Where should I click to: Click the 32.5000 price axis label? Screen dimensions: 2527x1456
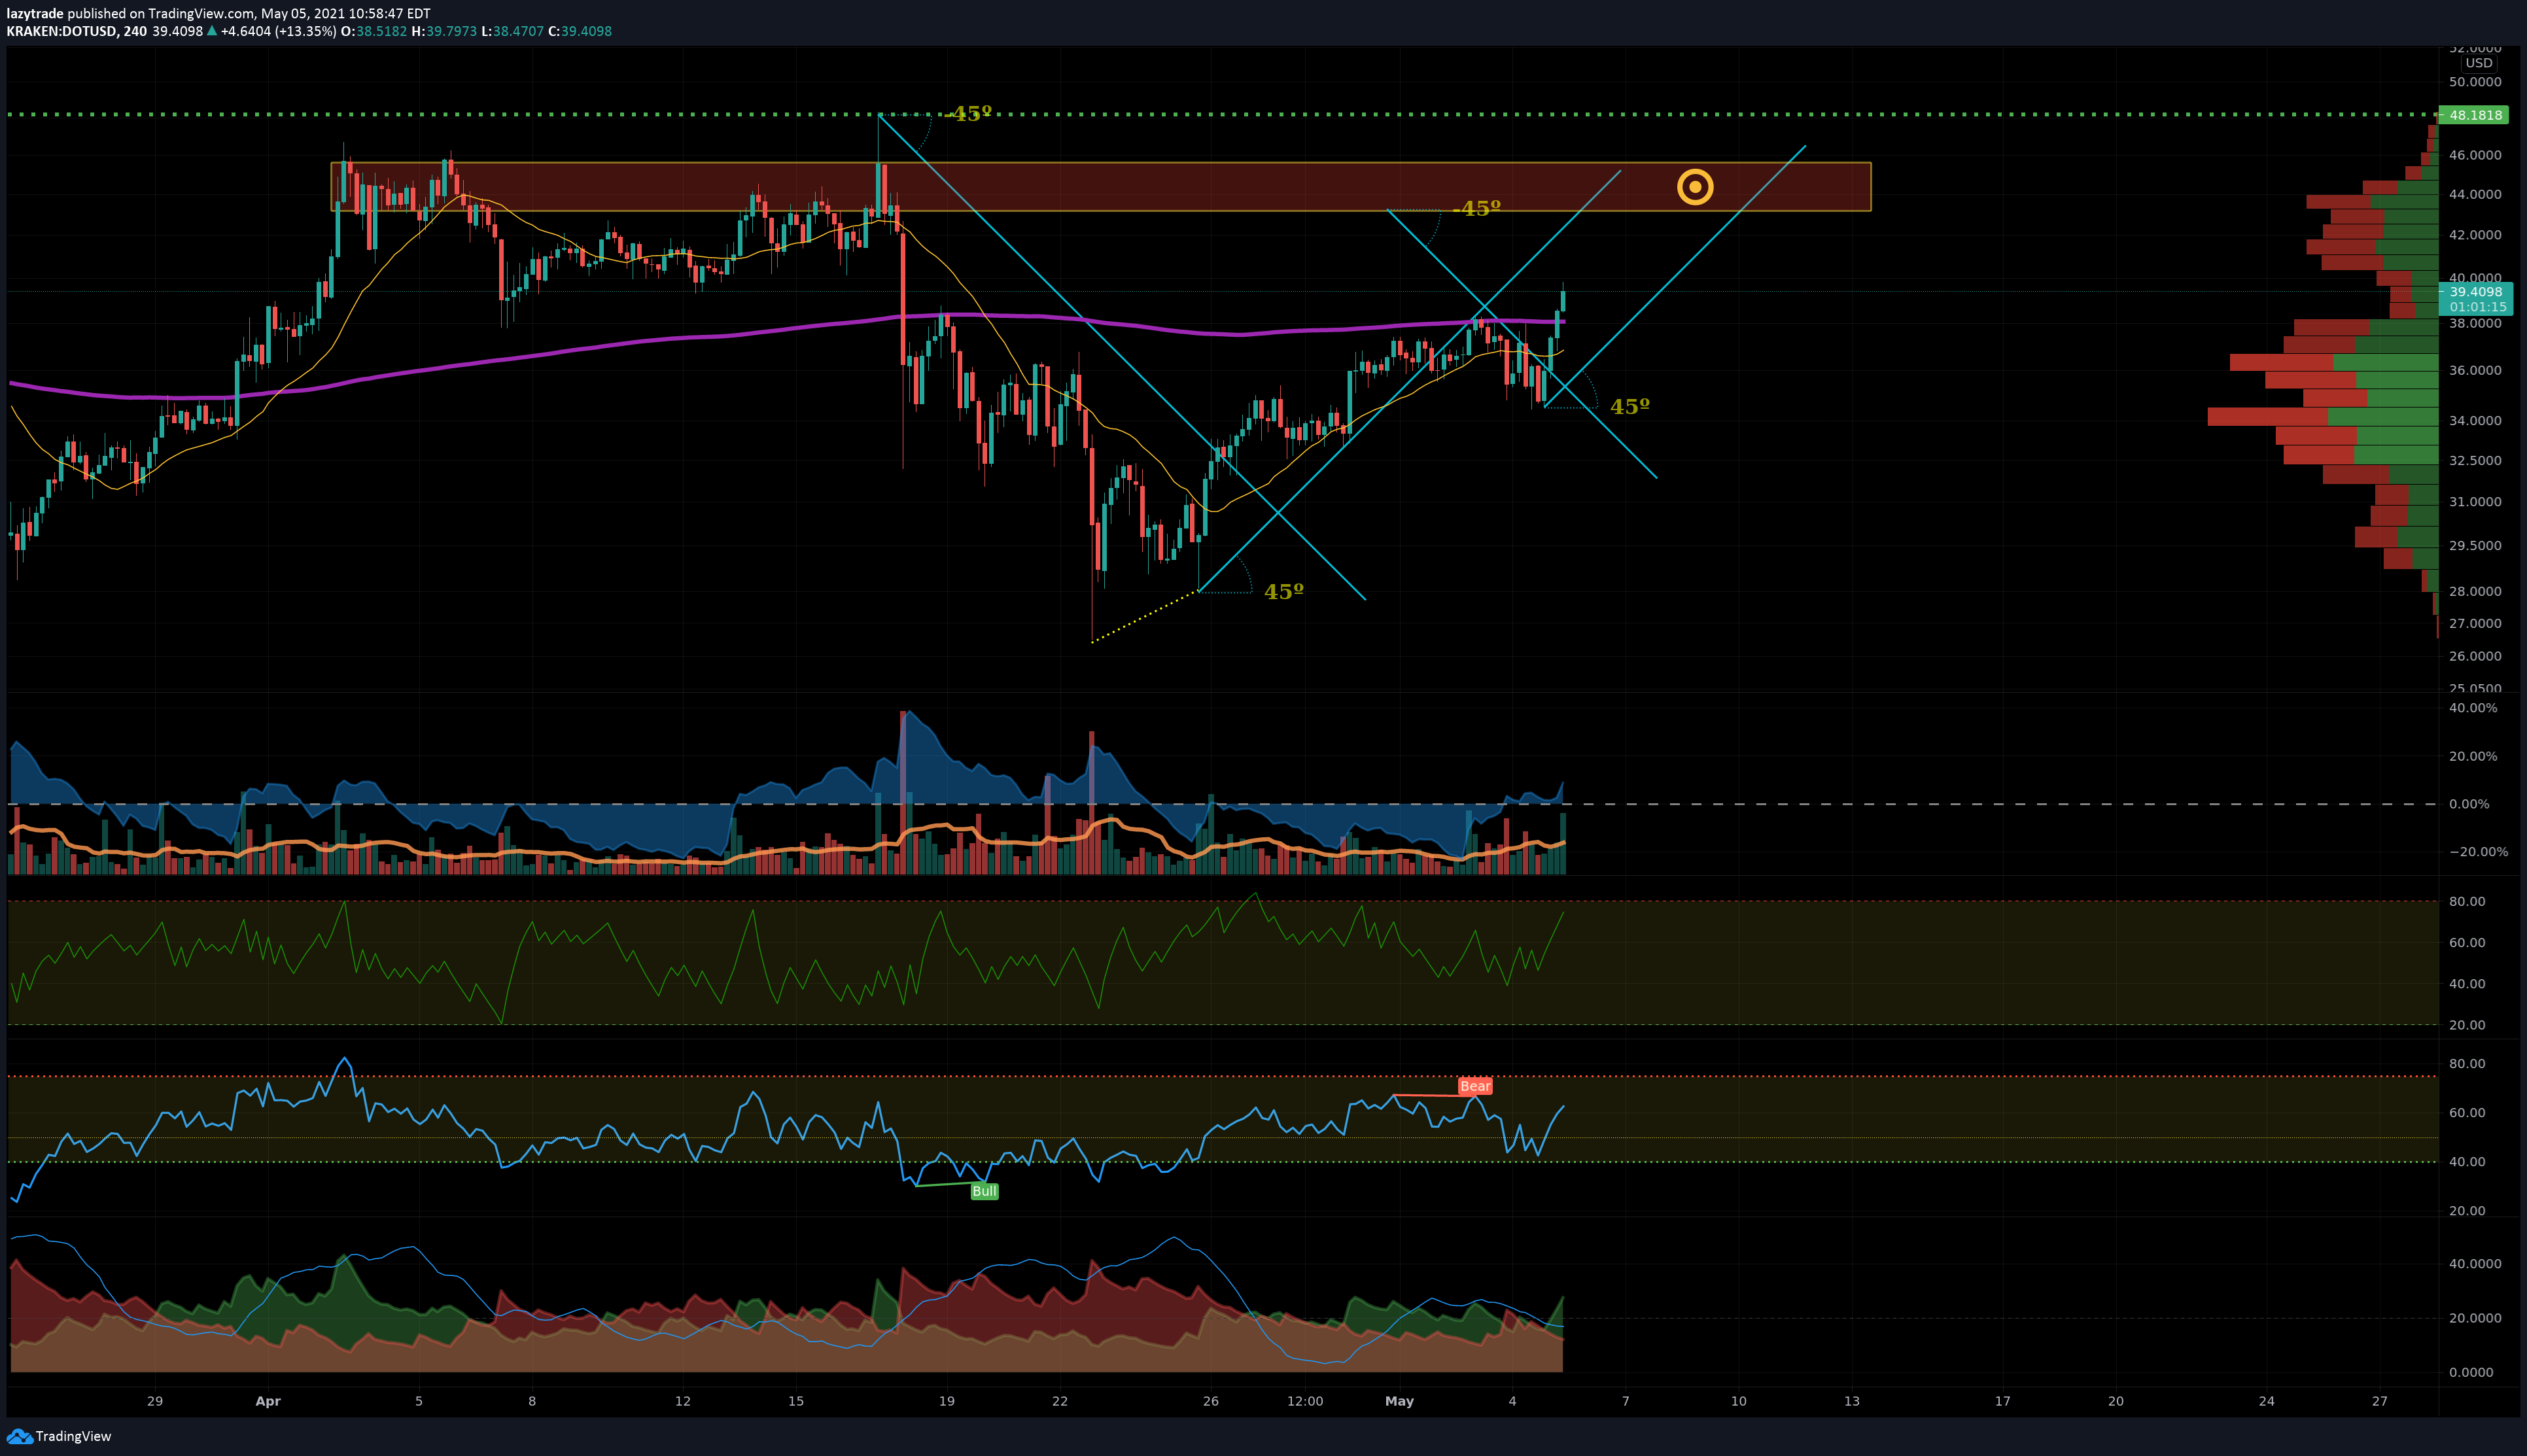(x=2475, y=461)
